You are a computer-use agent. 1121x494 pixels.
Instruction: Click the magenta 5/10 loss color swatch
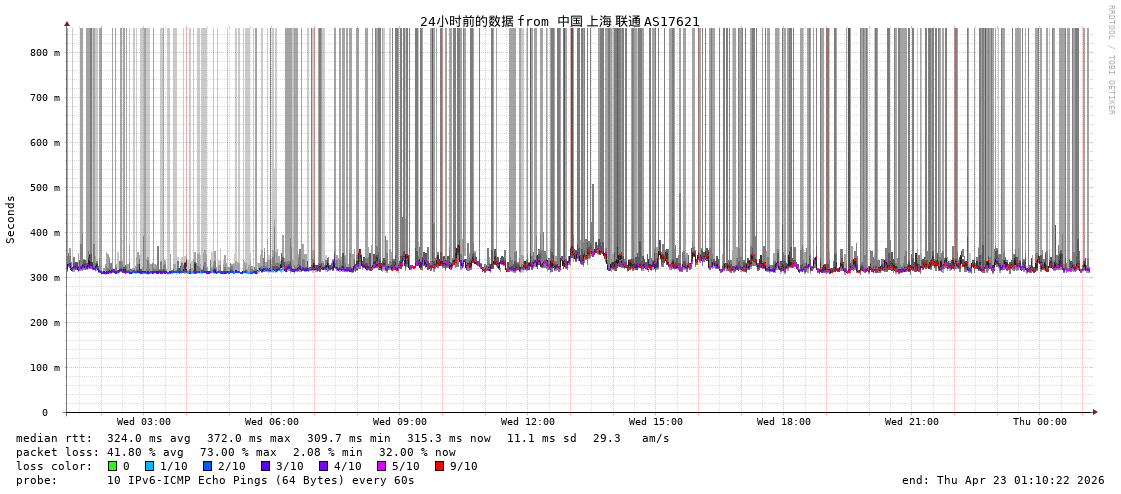point(381,466)
